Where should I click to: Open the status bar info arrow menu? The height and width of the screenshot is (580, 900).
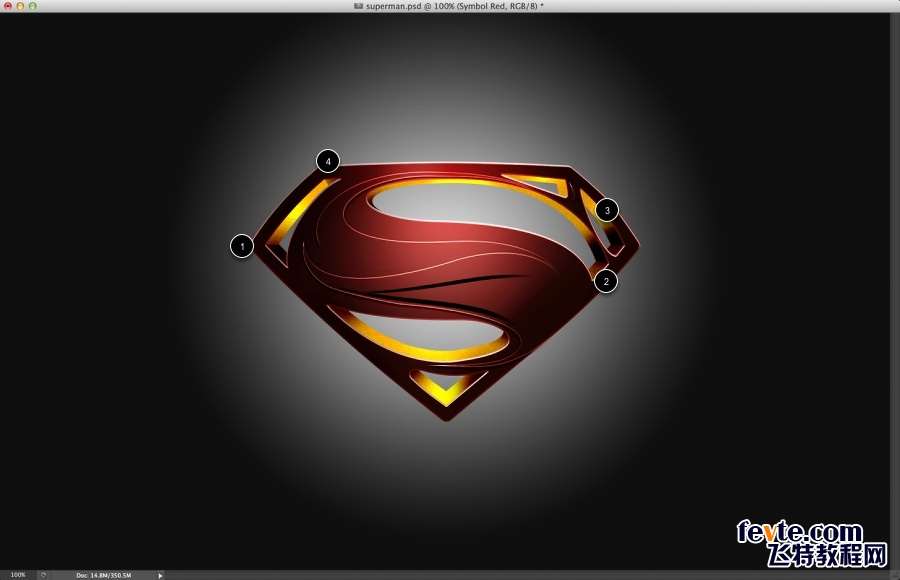160,575
